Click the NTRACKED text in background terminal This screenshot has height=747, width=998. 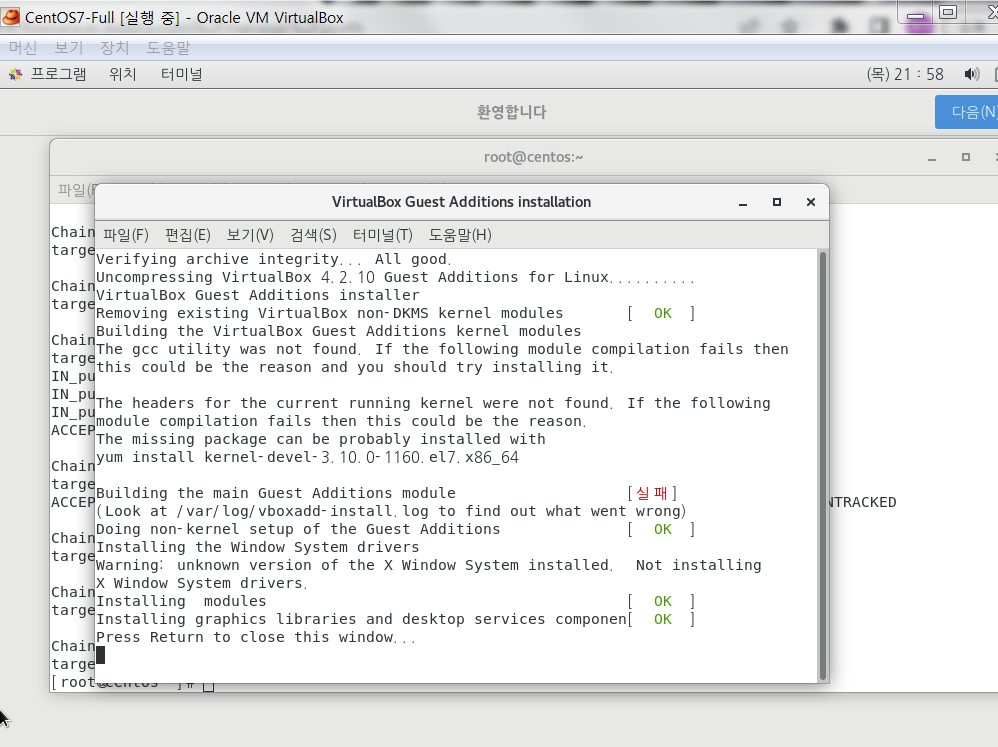[862, 503]
